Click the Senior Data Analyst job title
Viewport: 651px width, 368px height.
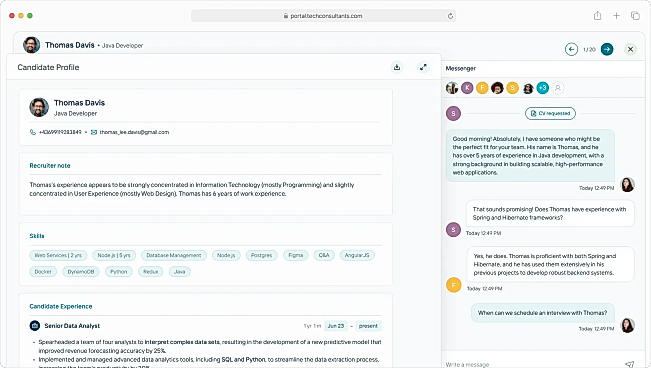pos(72,326)
